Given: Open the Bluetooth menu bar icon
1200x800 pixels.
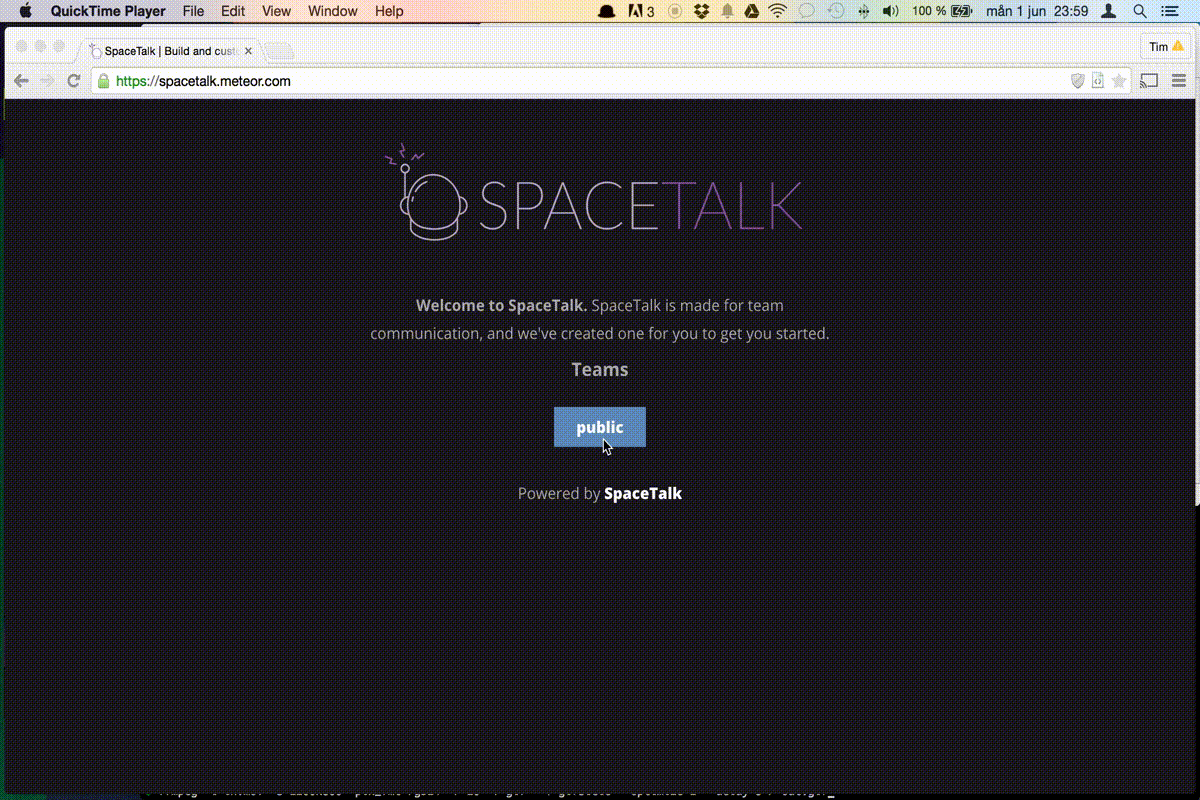Looking at the screenshot, I should coord(863,11).
